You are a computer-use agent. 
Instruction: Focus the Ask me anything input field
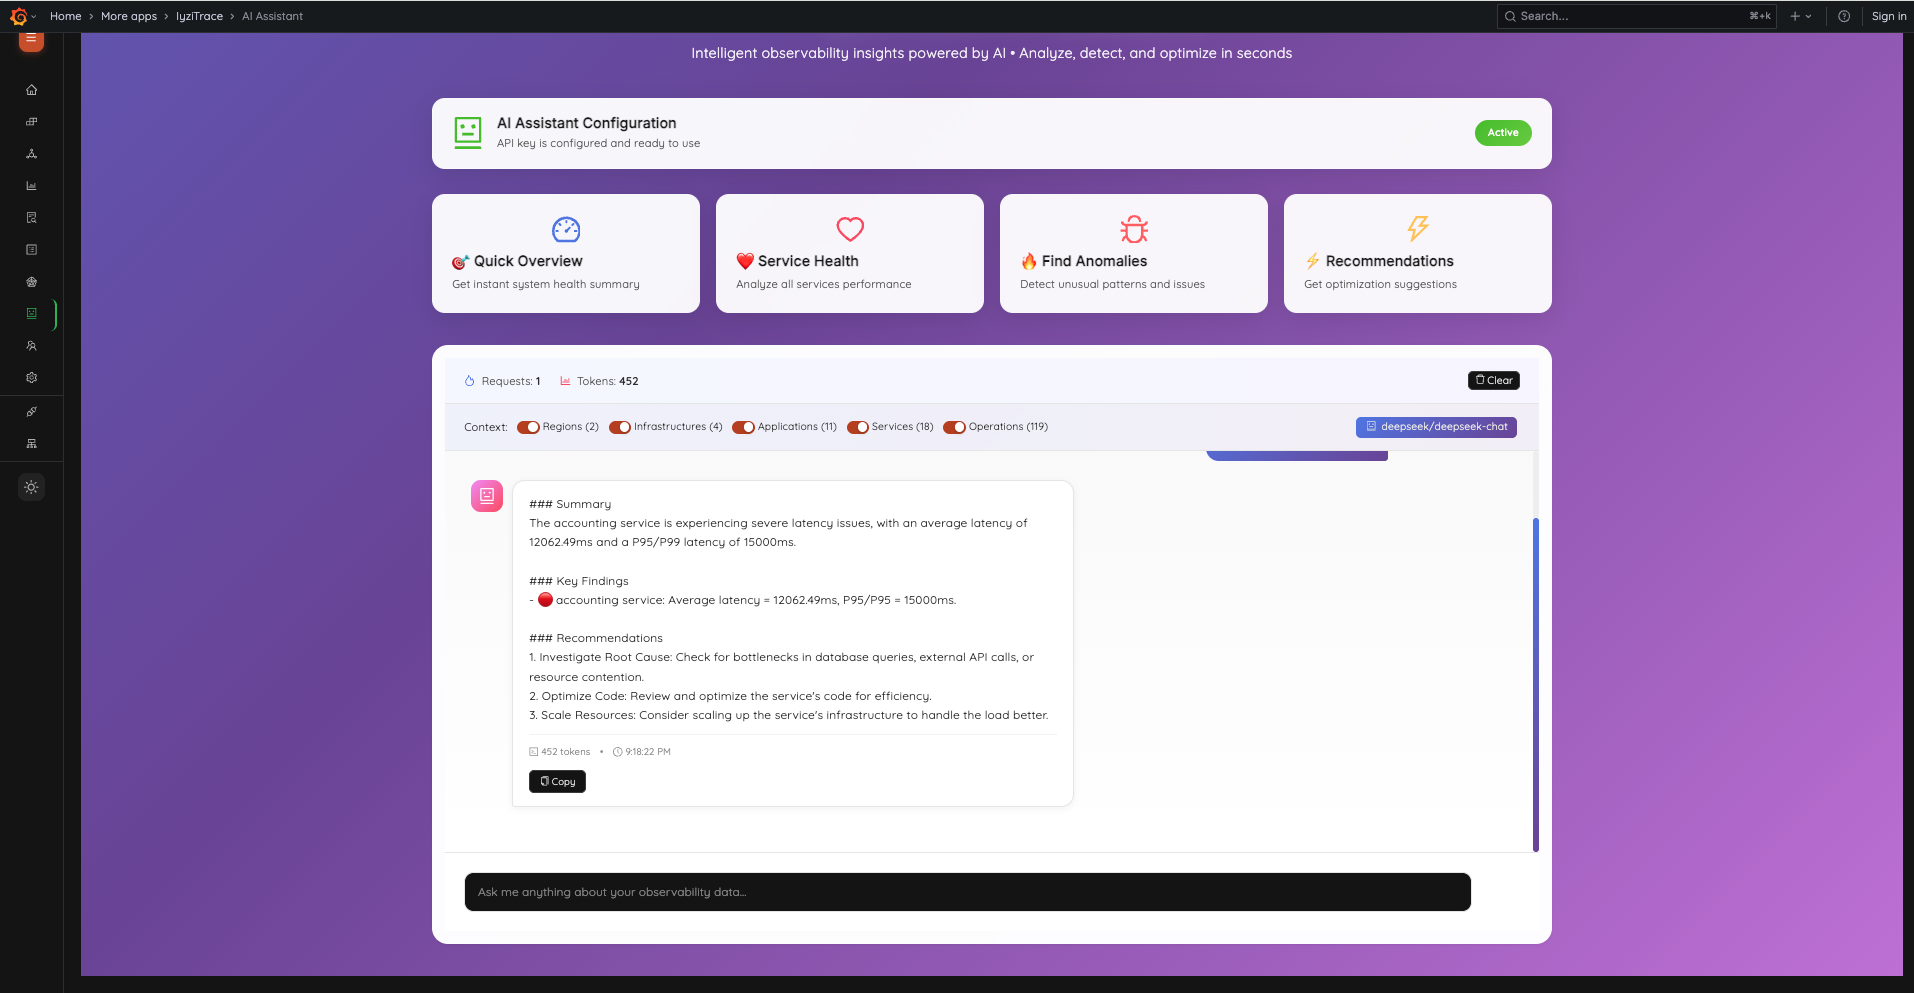pyautogui.click(x=966, y=891)
